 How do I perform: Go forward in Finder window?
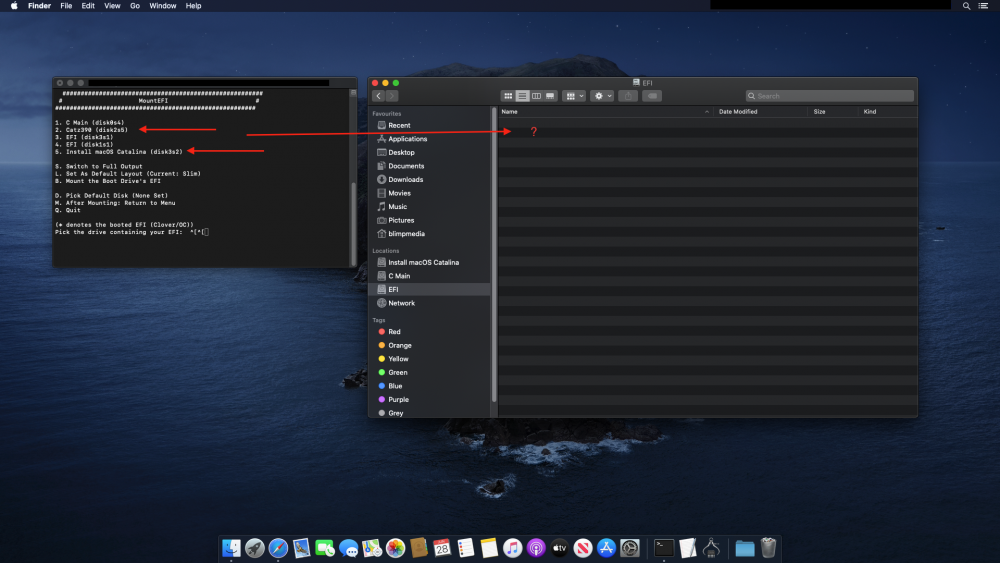pos(392,96)
